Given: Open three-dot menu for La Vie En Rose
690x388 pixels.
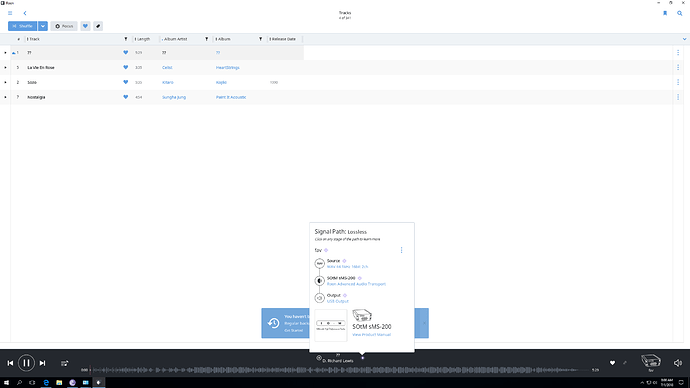Looking at the screenshot, I should 678,67.
